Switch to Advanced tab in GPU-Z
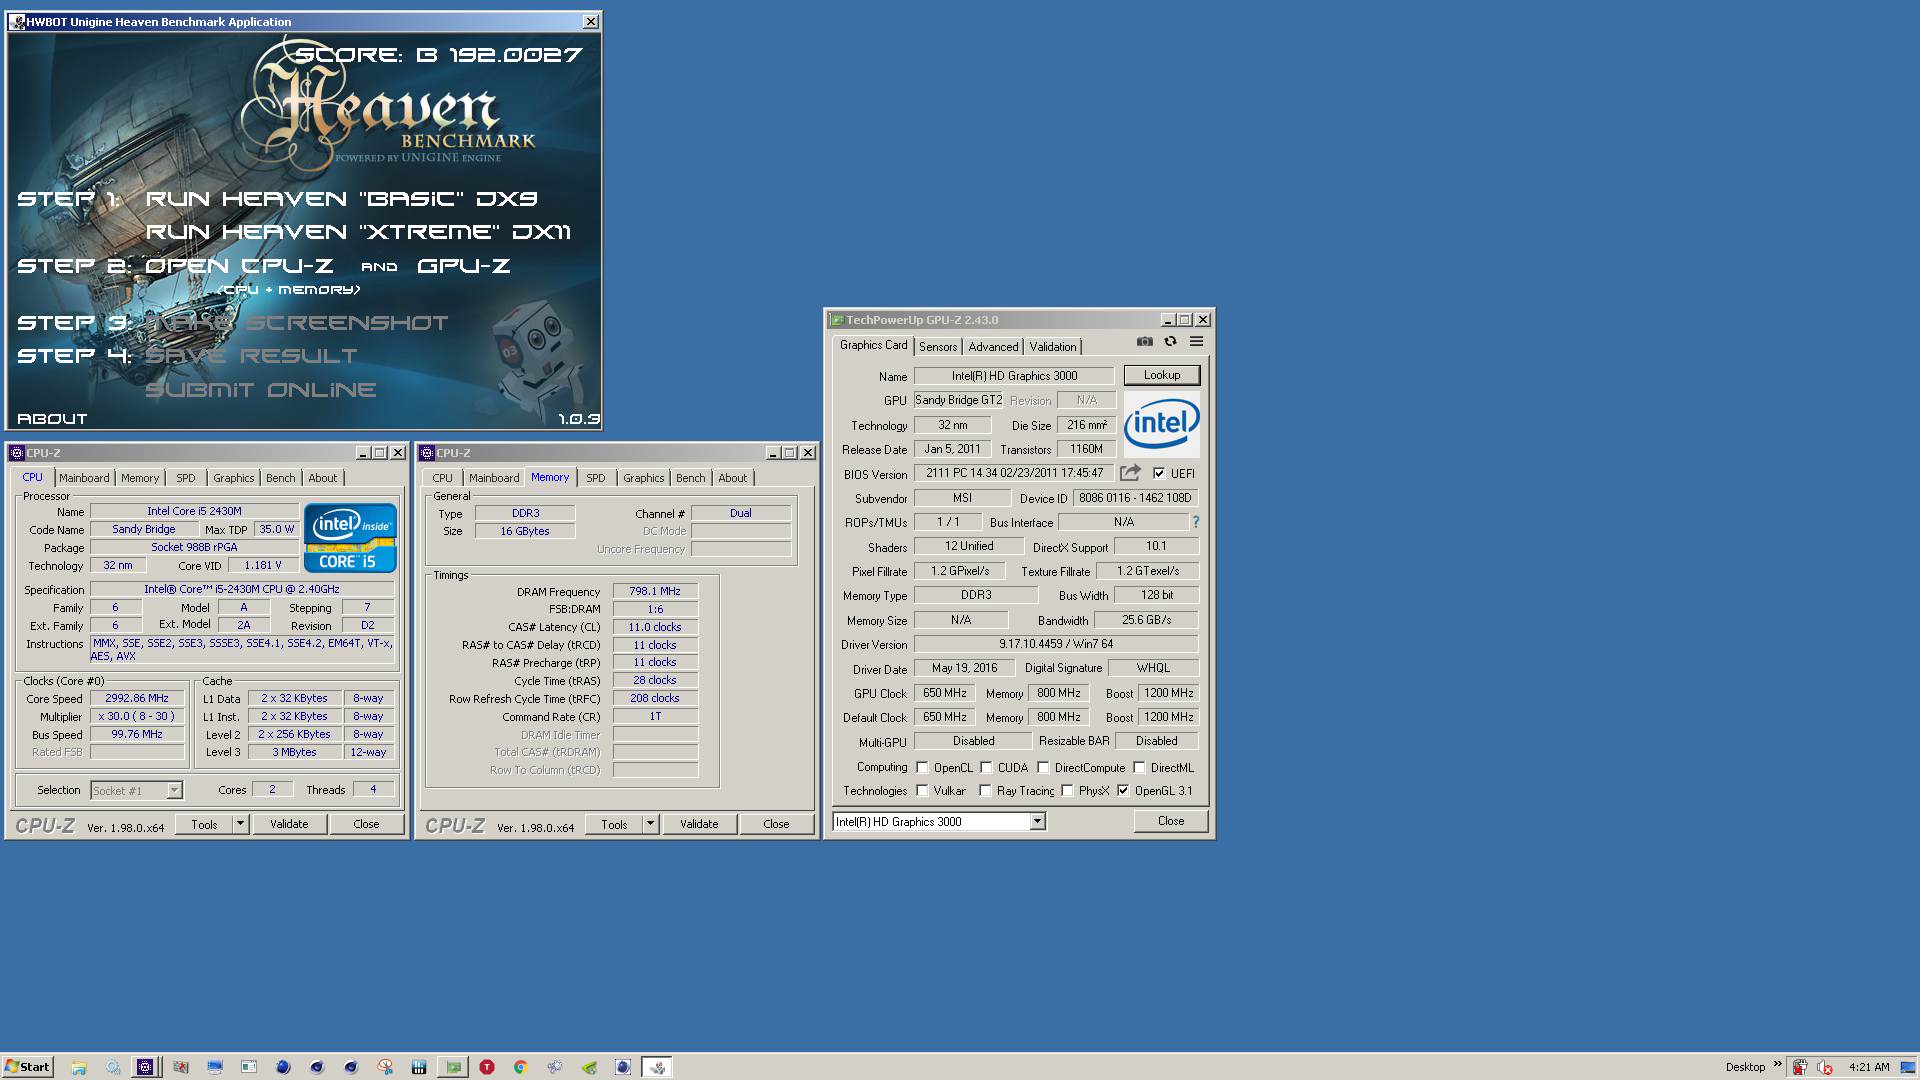The width and height of the screenshot is (1920, 1080). pos(993,346)
